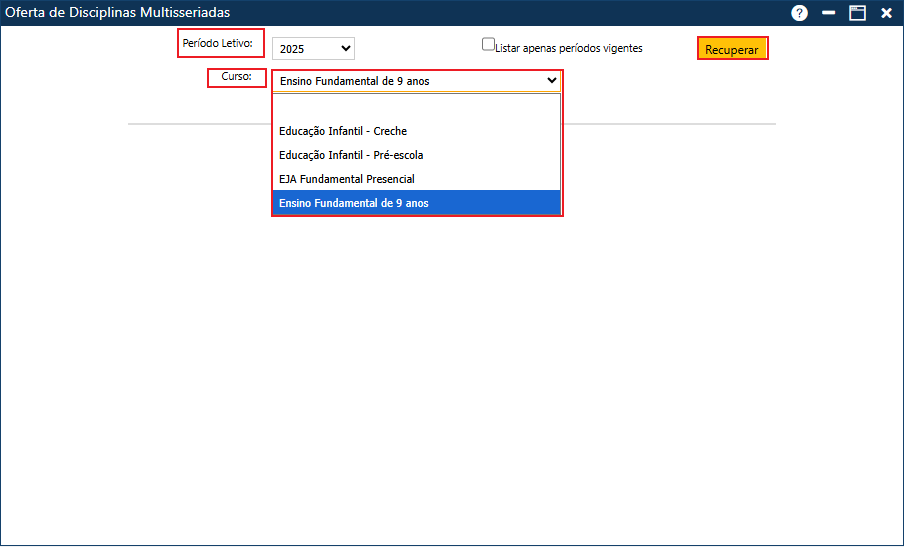The width and height of the screenshot is (904, 547).
Task: Select highlighted Ensino Fundamental de 9 anos option
Action: tap(354, 203)
